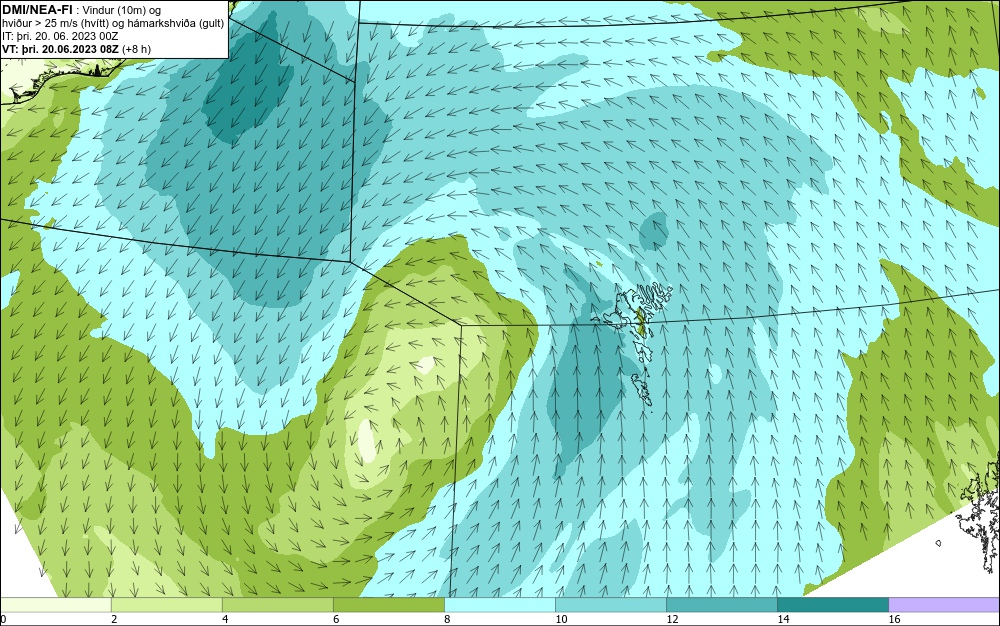Click the legend scale label '4'
The height and width of the screenshot is (626, 1000).
[225, 619]
